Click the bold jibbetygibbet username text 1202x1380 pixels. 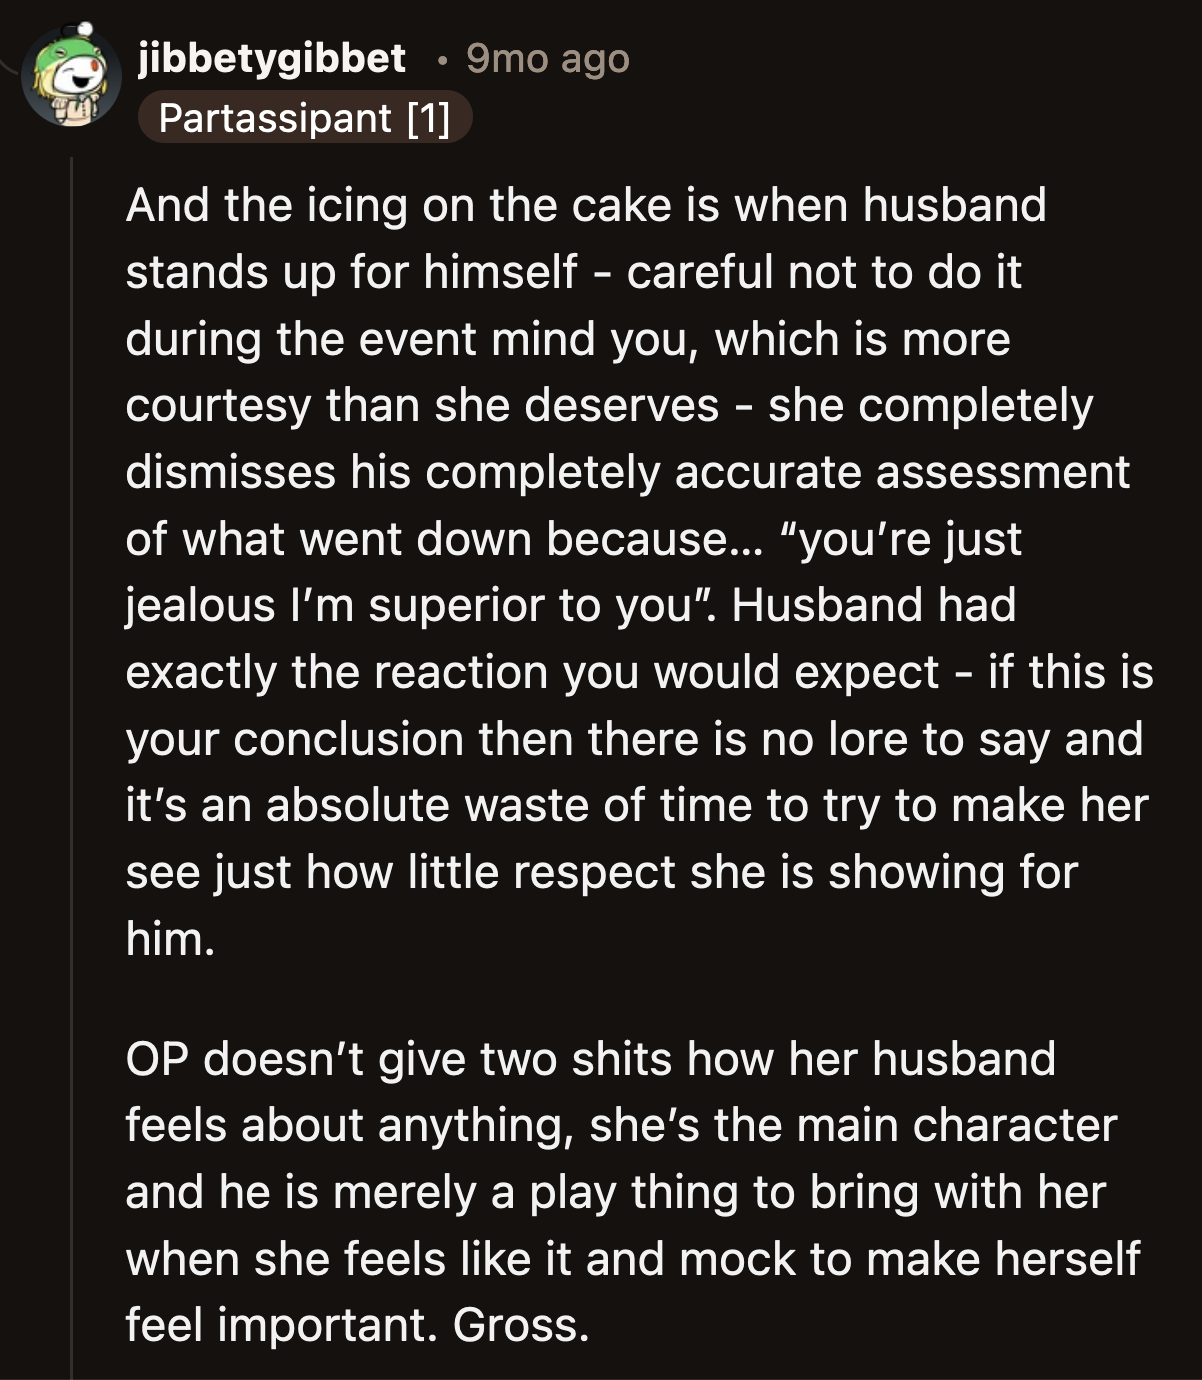pos(270,58)
